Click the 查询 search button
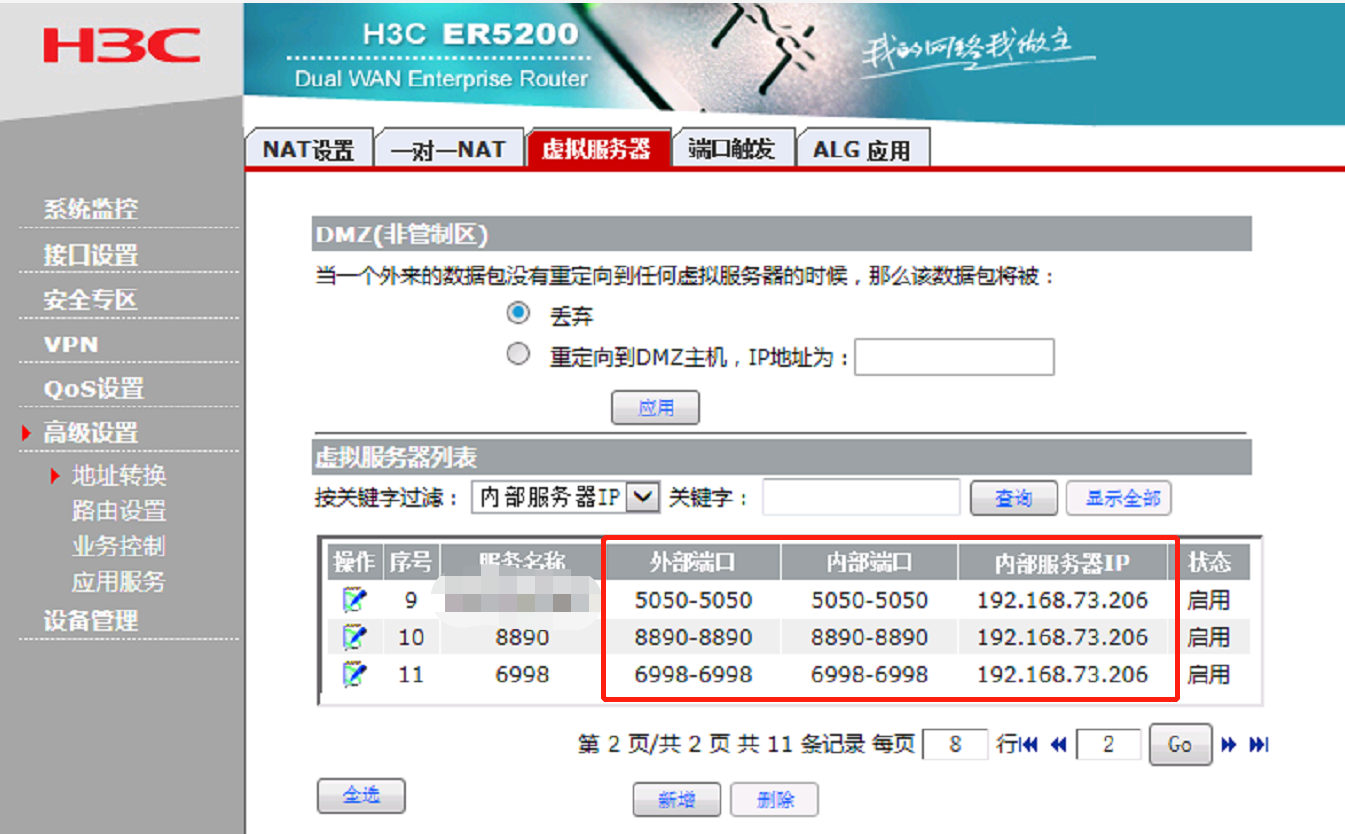 [1014, 498]
